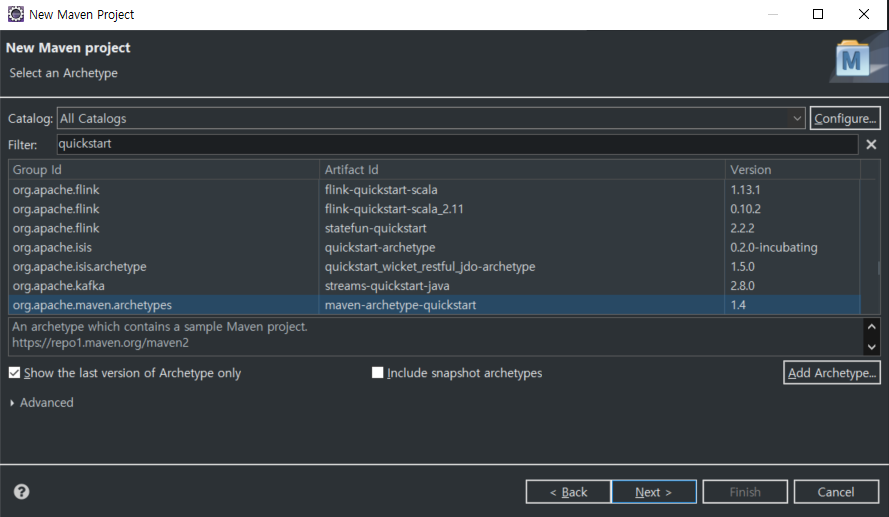The width and height of the screenshot is (889, 517).
Task: Select quickstart_wicket_restful_jdo-archetype row
Action: (434, 266)
